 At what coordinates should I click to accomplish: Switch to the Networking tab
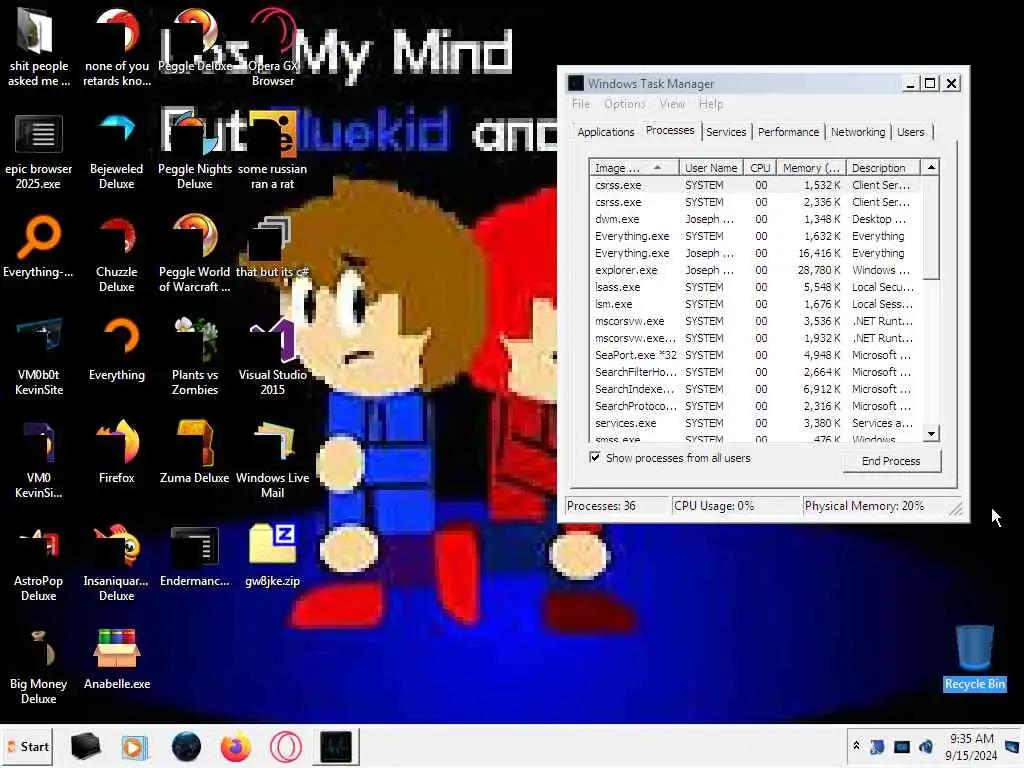point(858,132)
